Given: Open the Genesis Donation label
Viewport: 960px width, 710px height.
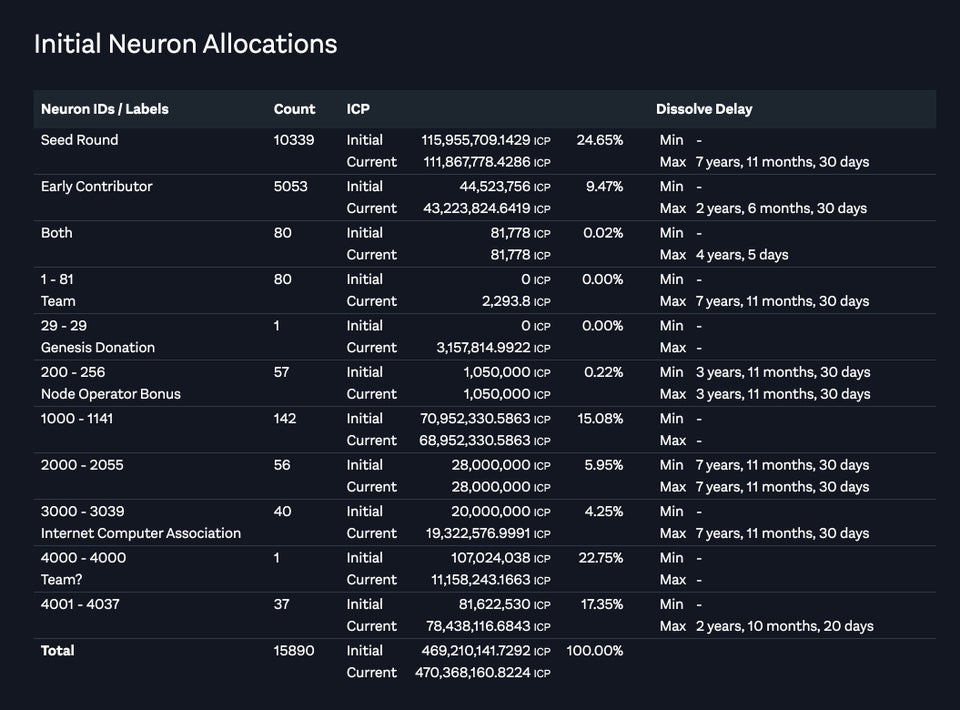Looking at the screenshot, I should (98, 348).
